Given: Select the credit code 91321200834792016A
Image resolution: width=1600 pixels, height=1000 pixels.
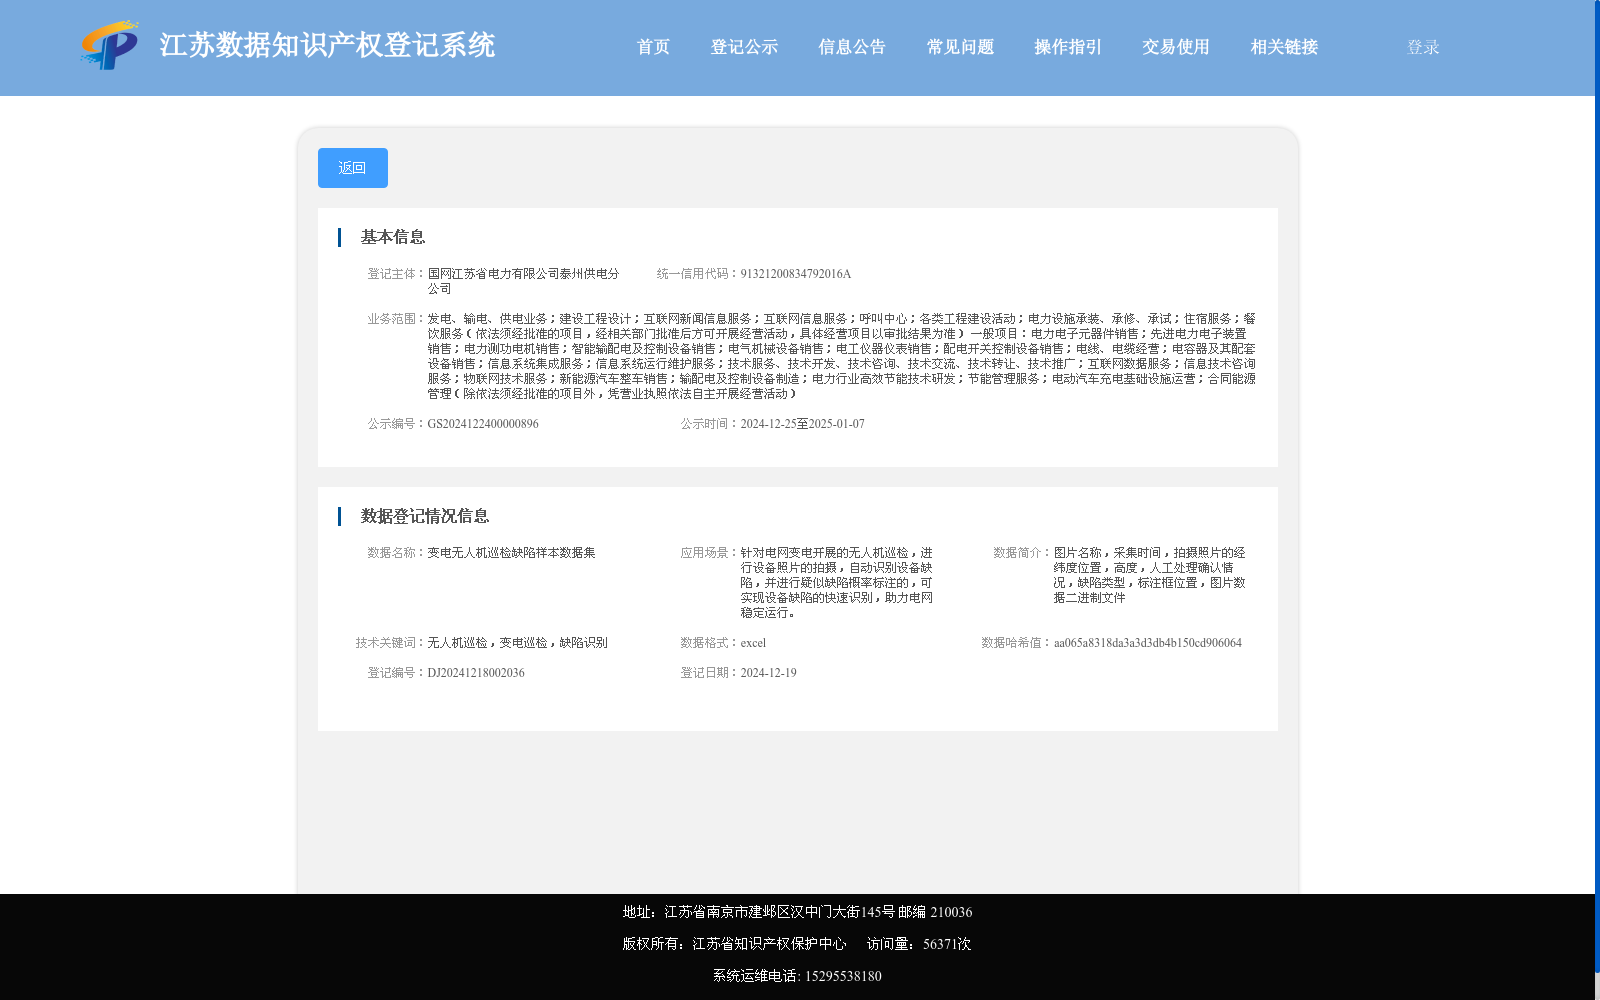Looking at the screenshot, I should pos(796,274).
